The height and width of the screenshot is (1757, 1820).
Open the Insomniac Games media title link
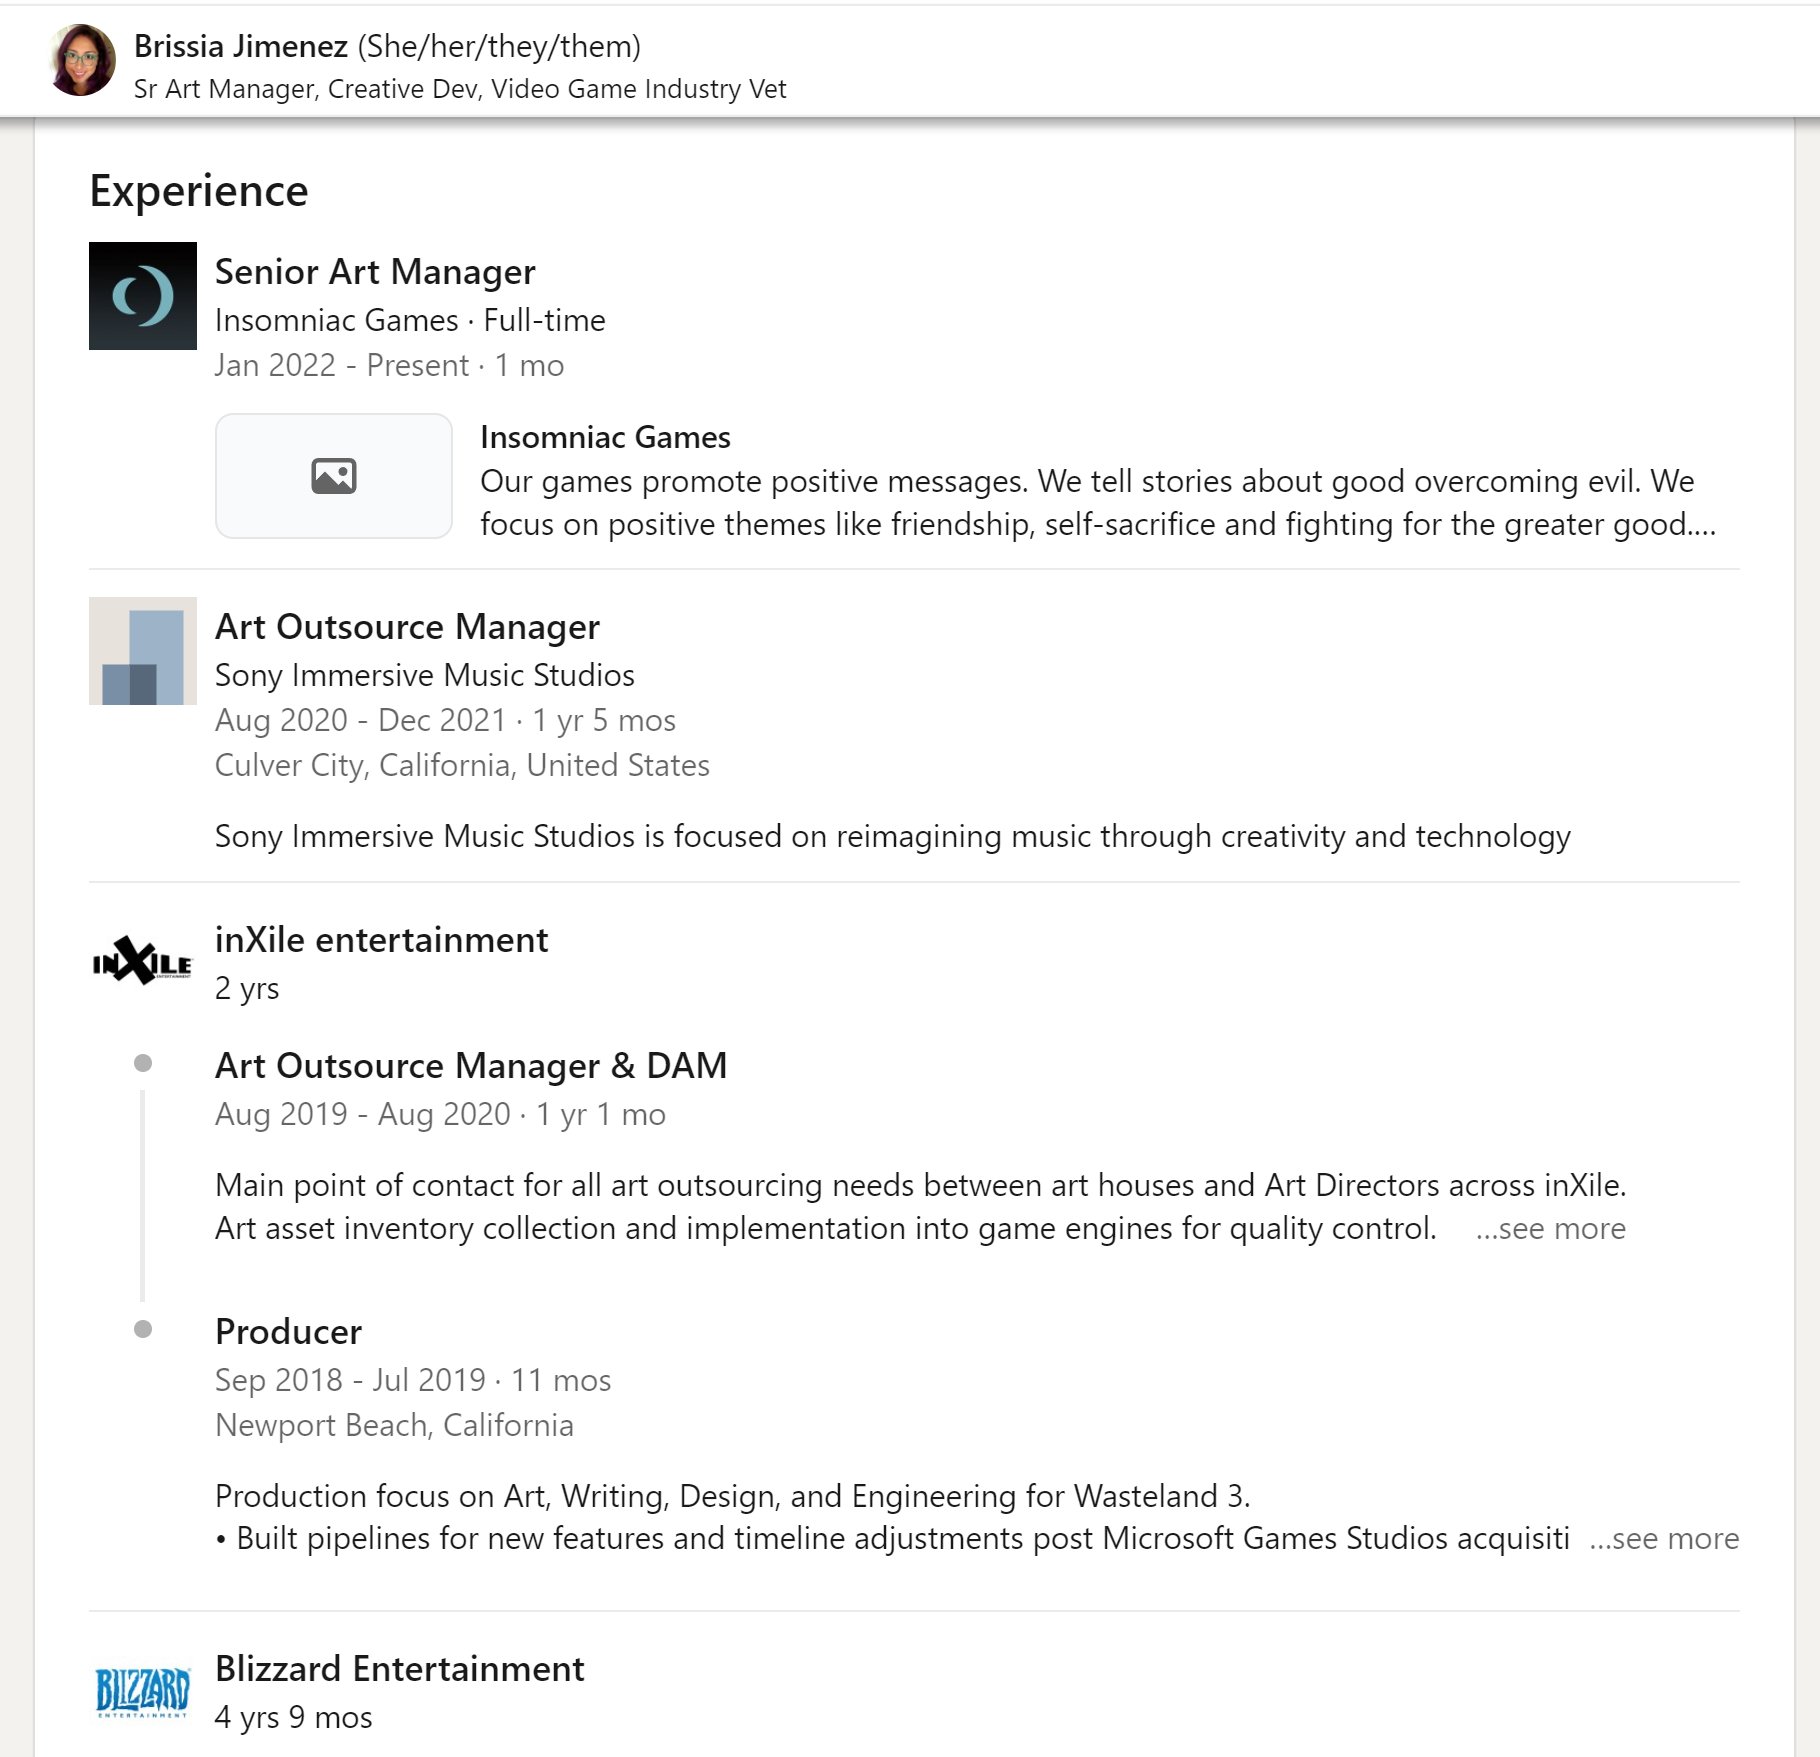605,437
